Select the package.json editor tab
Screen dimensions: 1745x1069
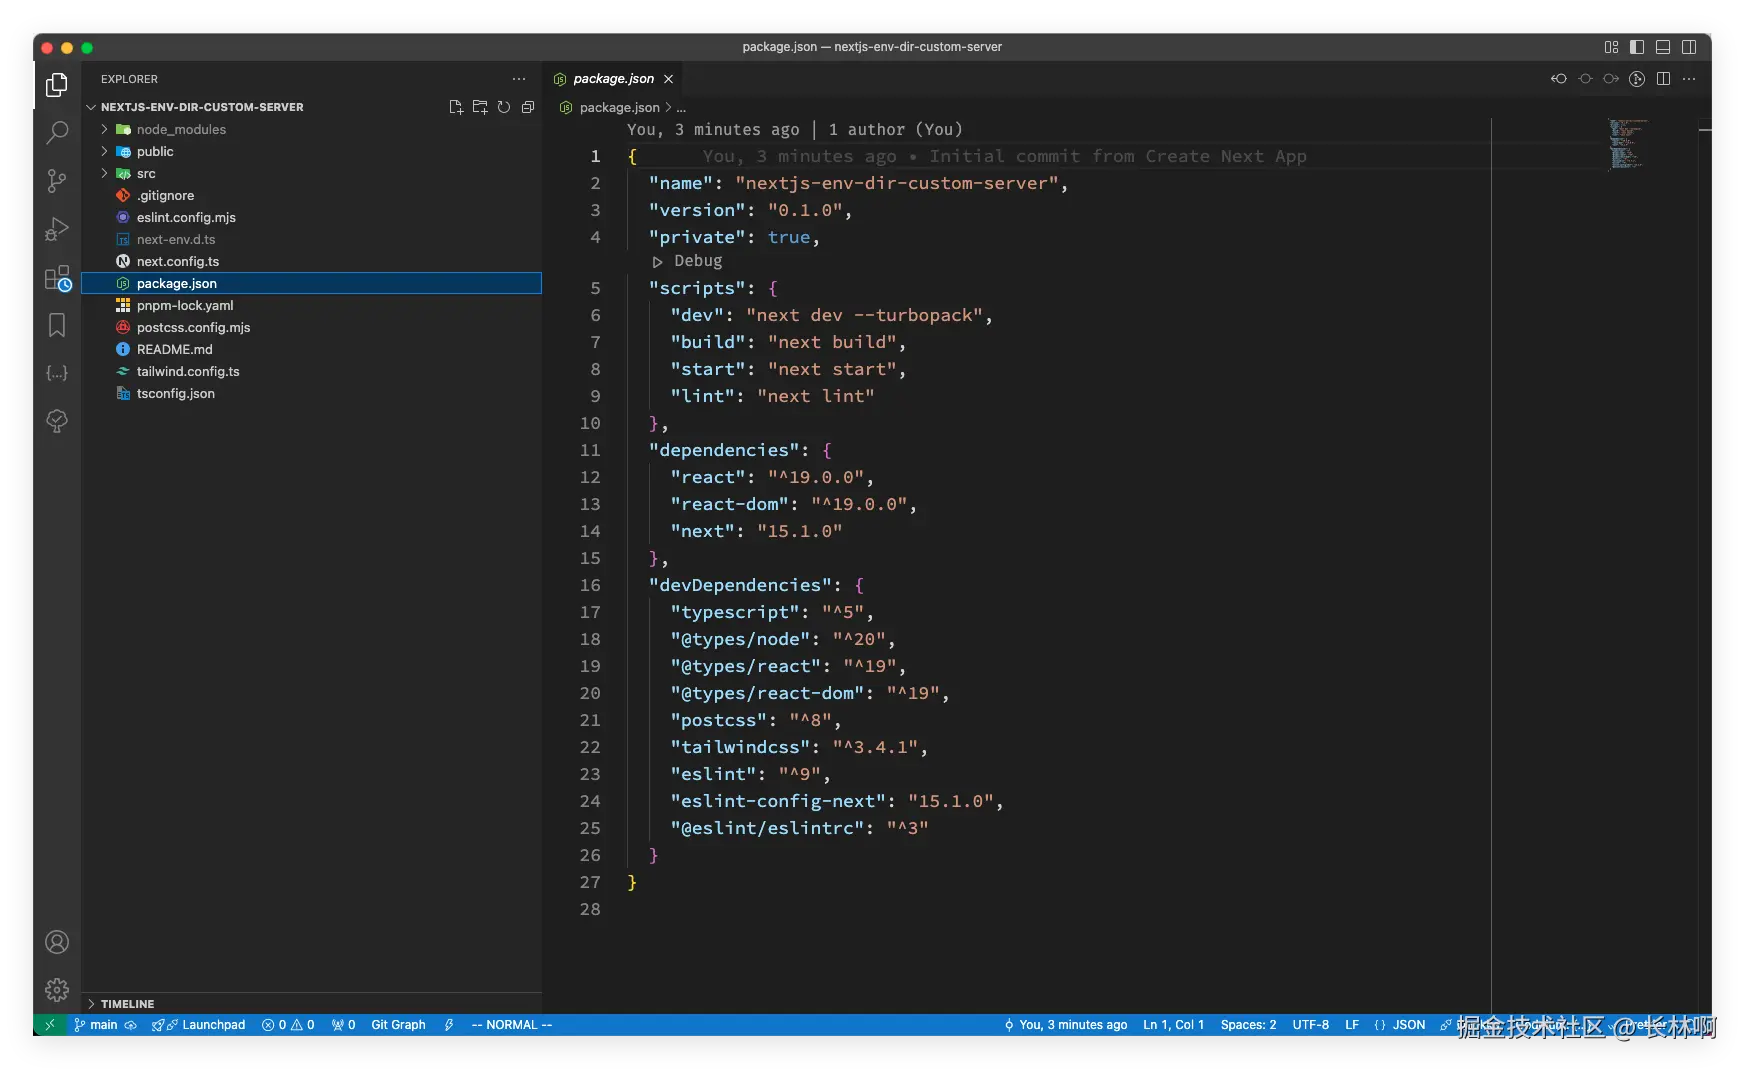coord(613,79)
